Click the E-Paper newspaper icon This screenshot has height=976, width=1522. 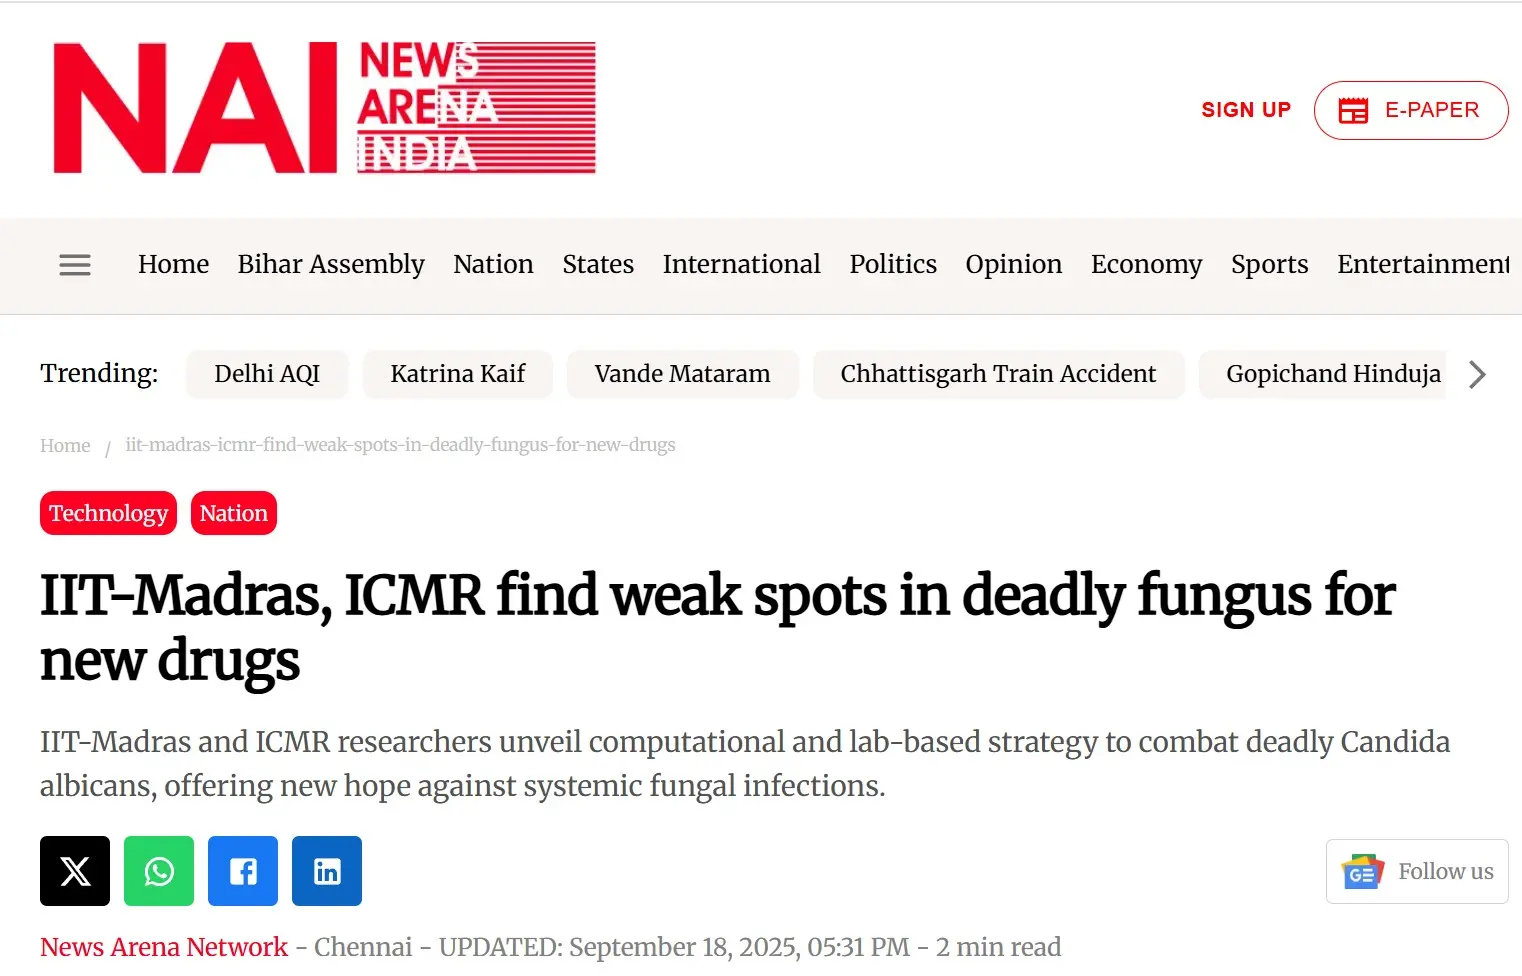pyautogui.click(x=1355, y=110)
